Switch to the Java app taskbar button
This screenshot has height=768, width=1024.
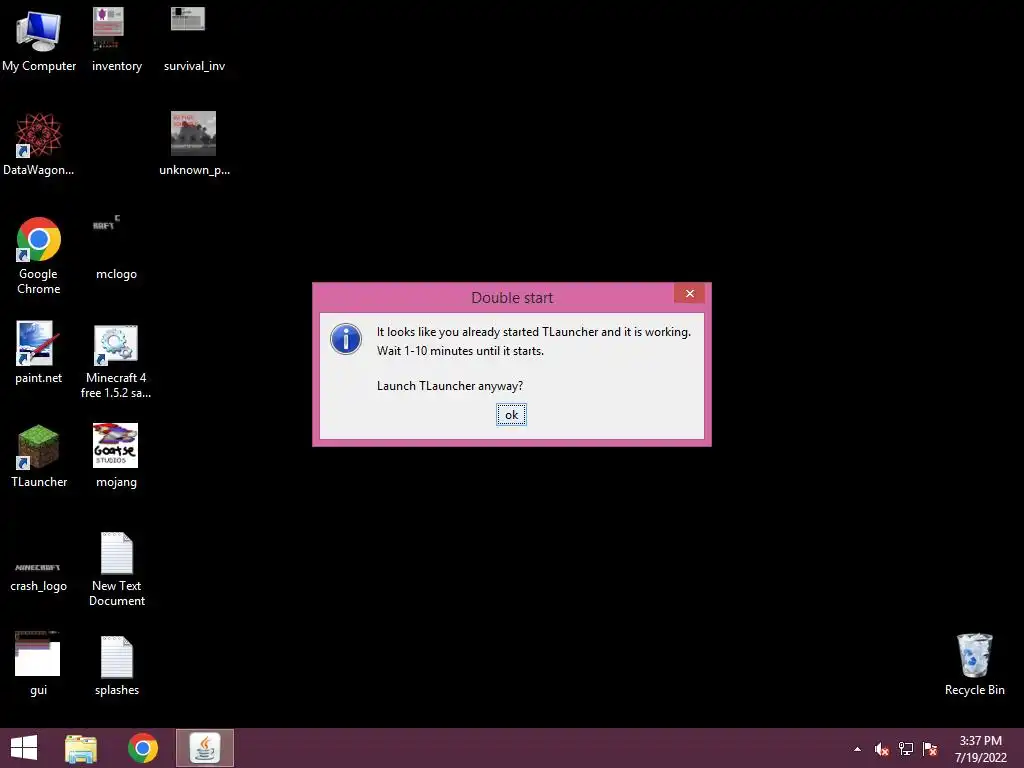(x=204, y=748)
